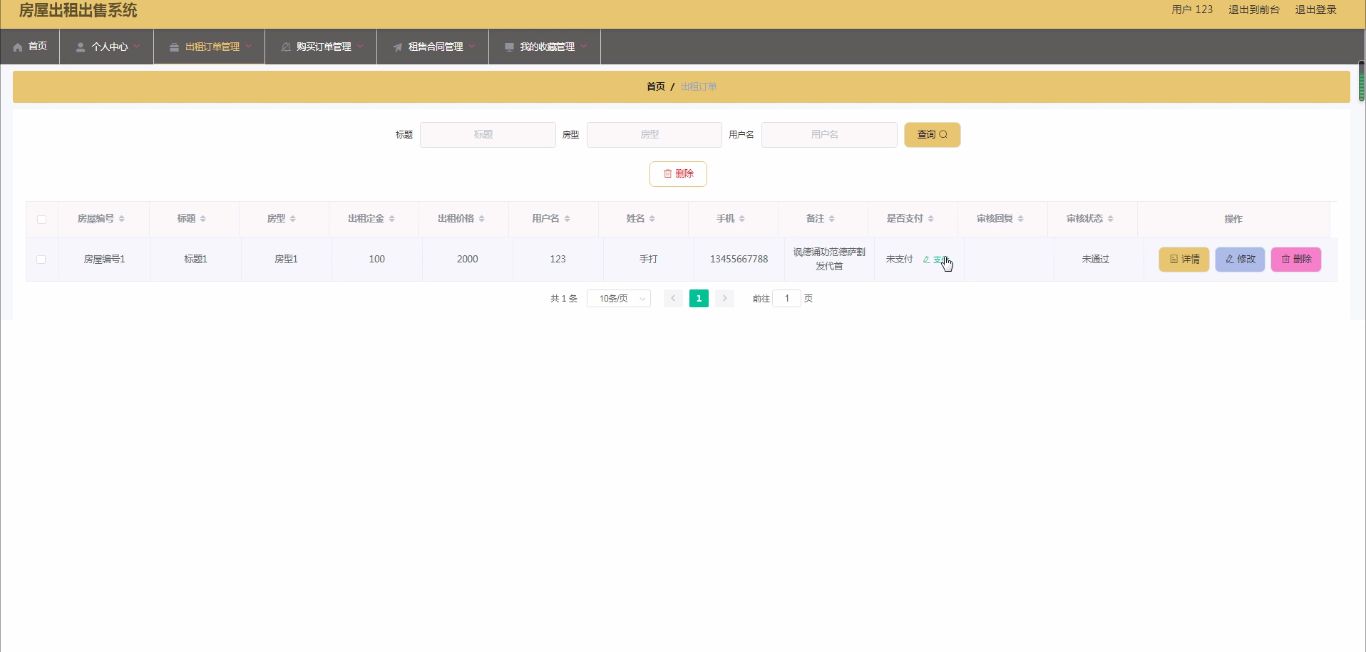Open the 10条/页 page size dropdown

pos(619,298)
